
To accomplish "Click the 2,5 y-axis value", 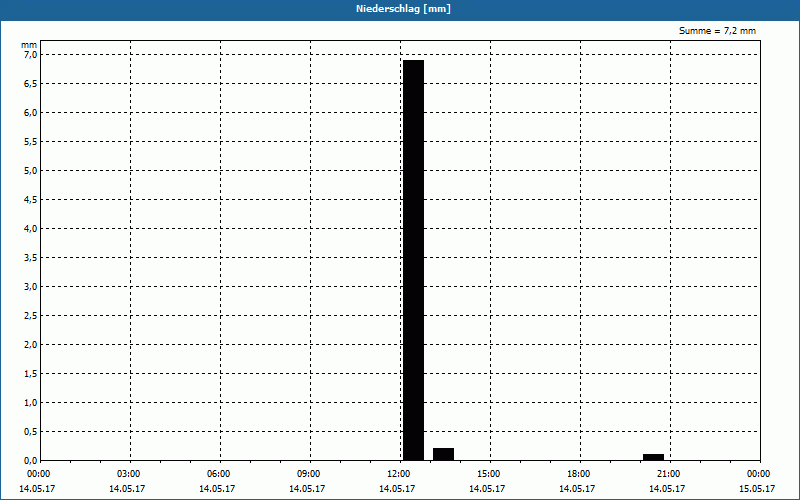I will click(30, 316).
